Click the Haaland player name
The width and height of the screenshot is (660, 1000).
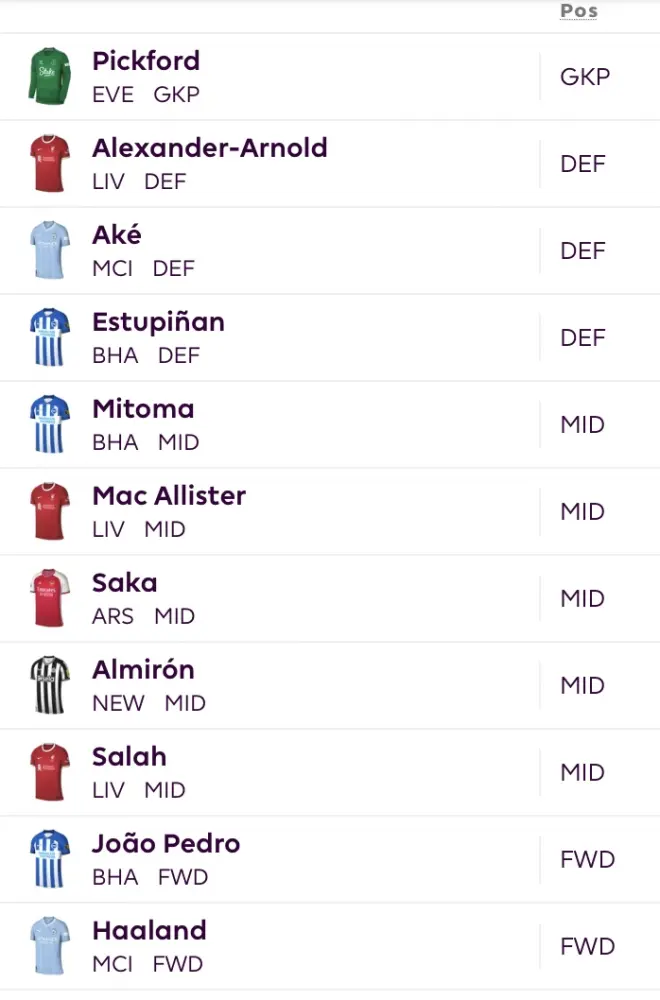click(149, 931)
